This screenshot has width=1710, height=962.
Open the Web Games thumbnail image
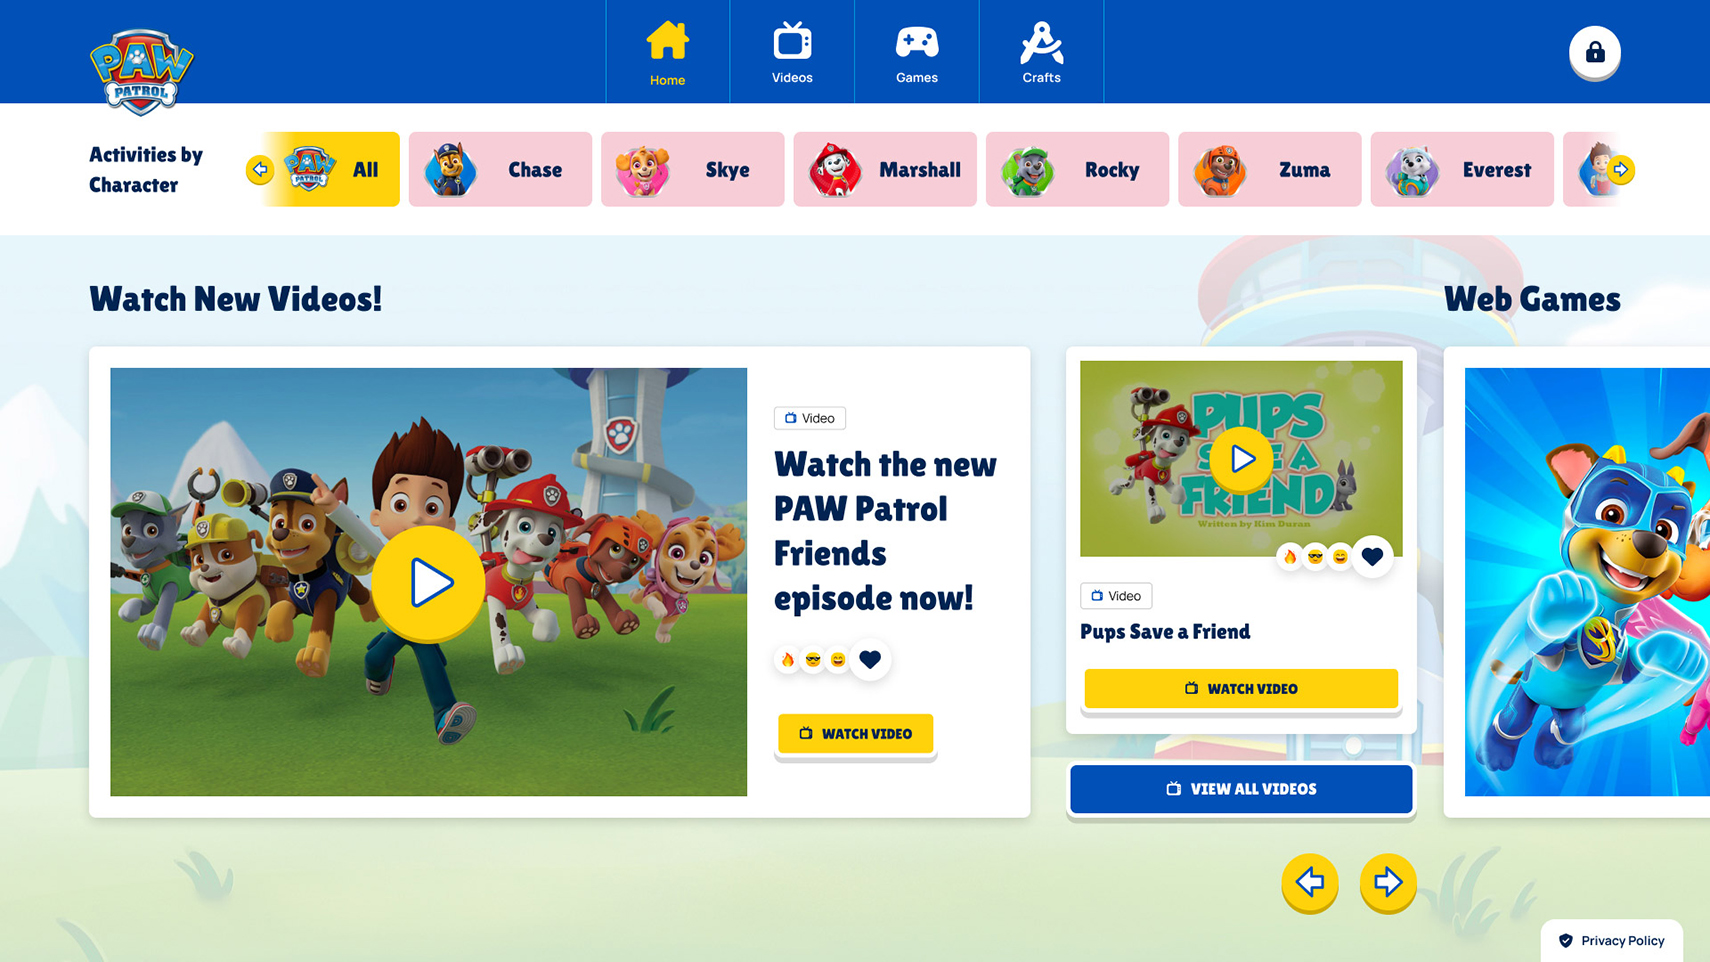click(x=1587, y=582)
